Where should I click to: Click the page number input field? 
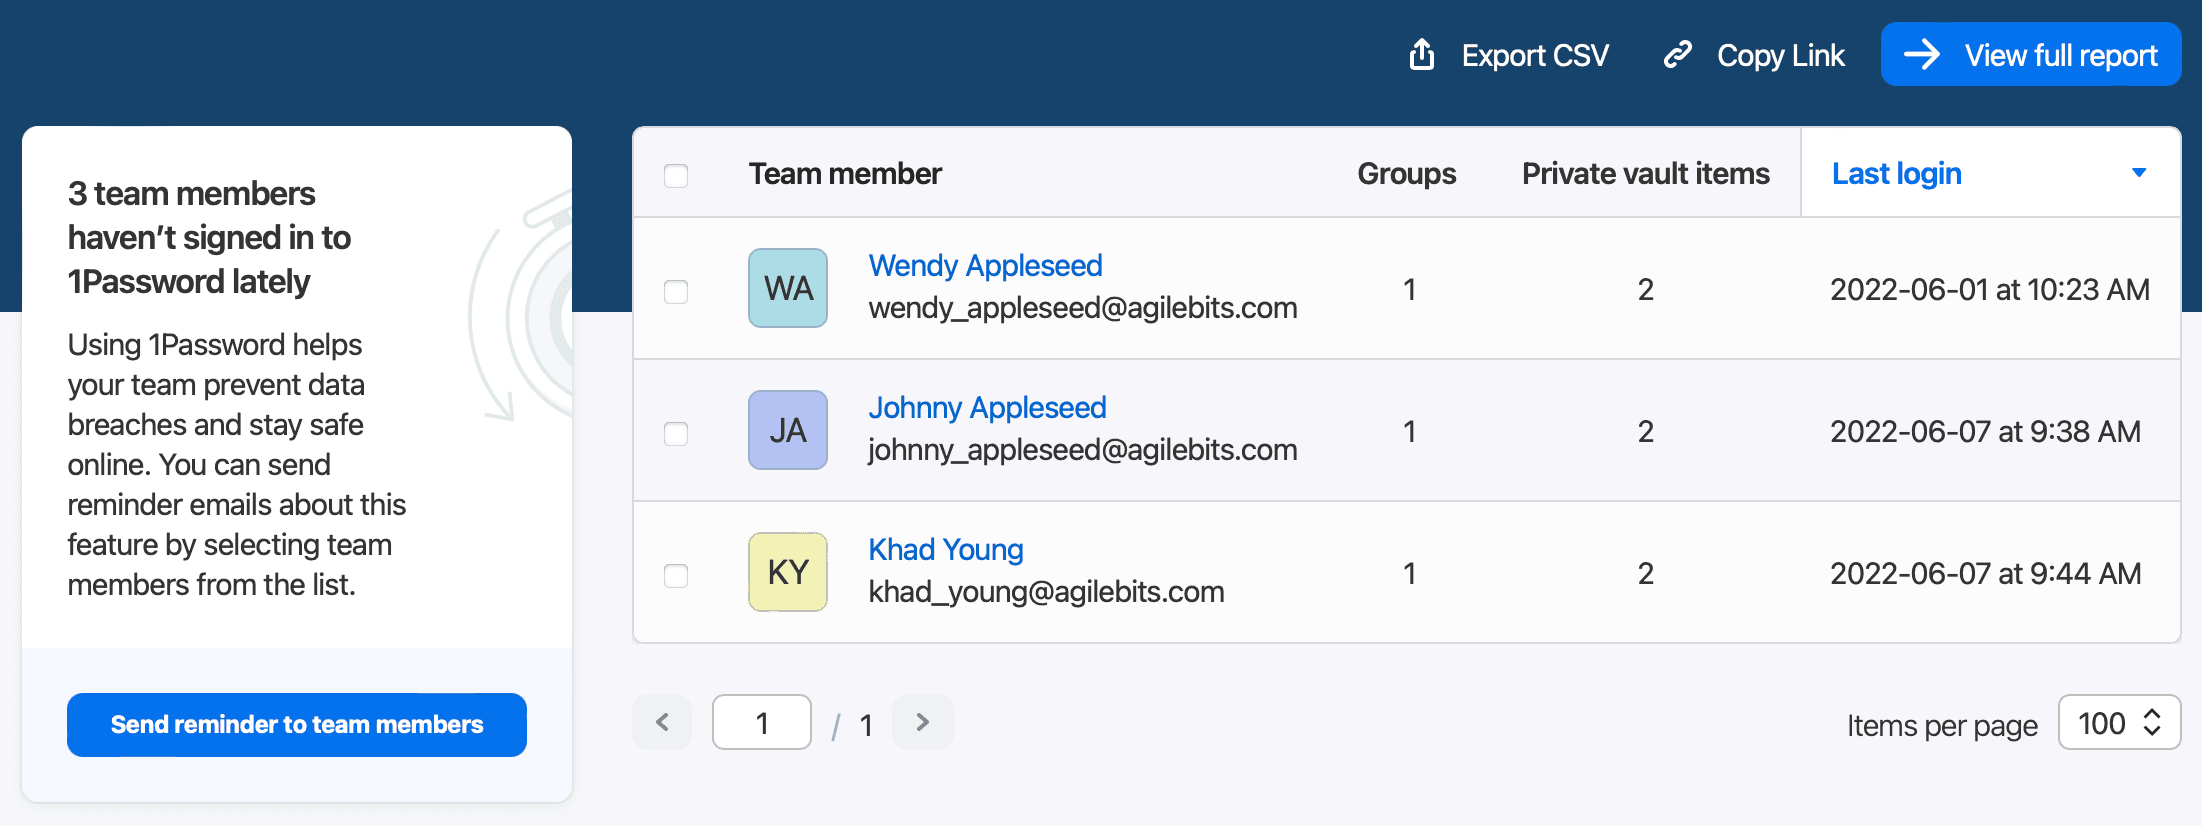pyautogui.click(x=762, y=722)
